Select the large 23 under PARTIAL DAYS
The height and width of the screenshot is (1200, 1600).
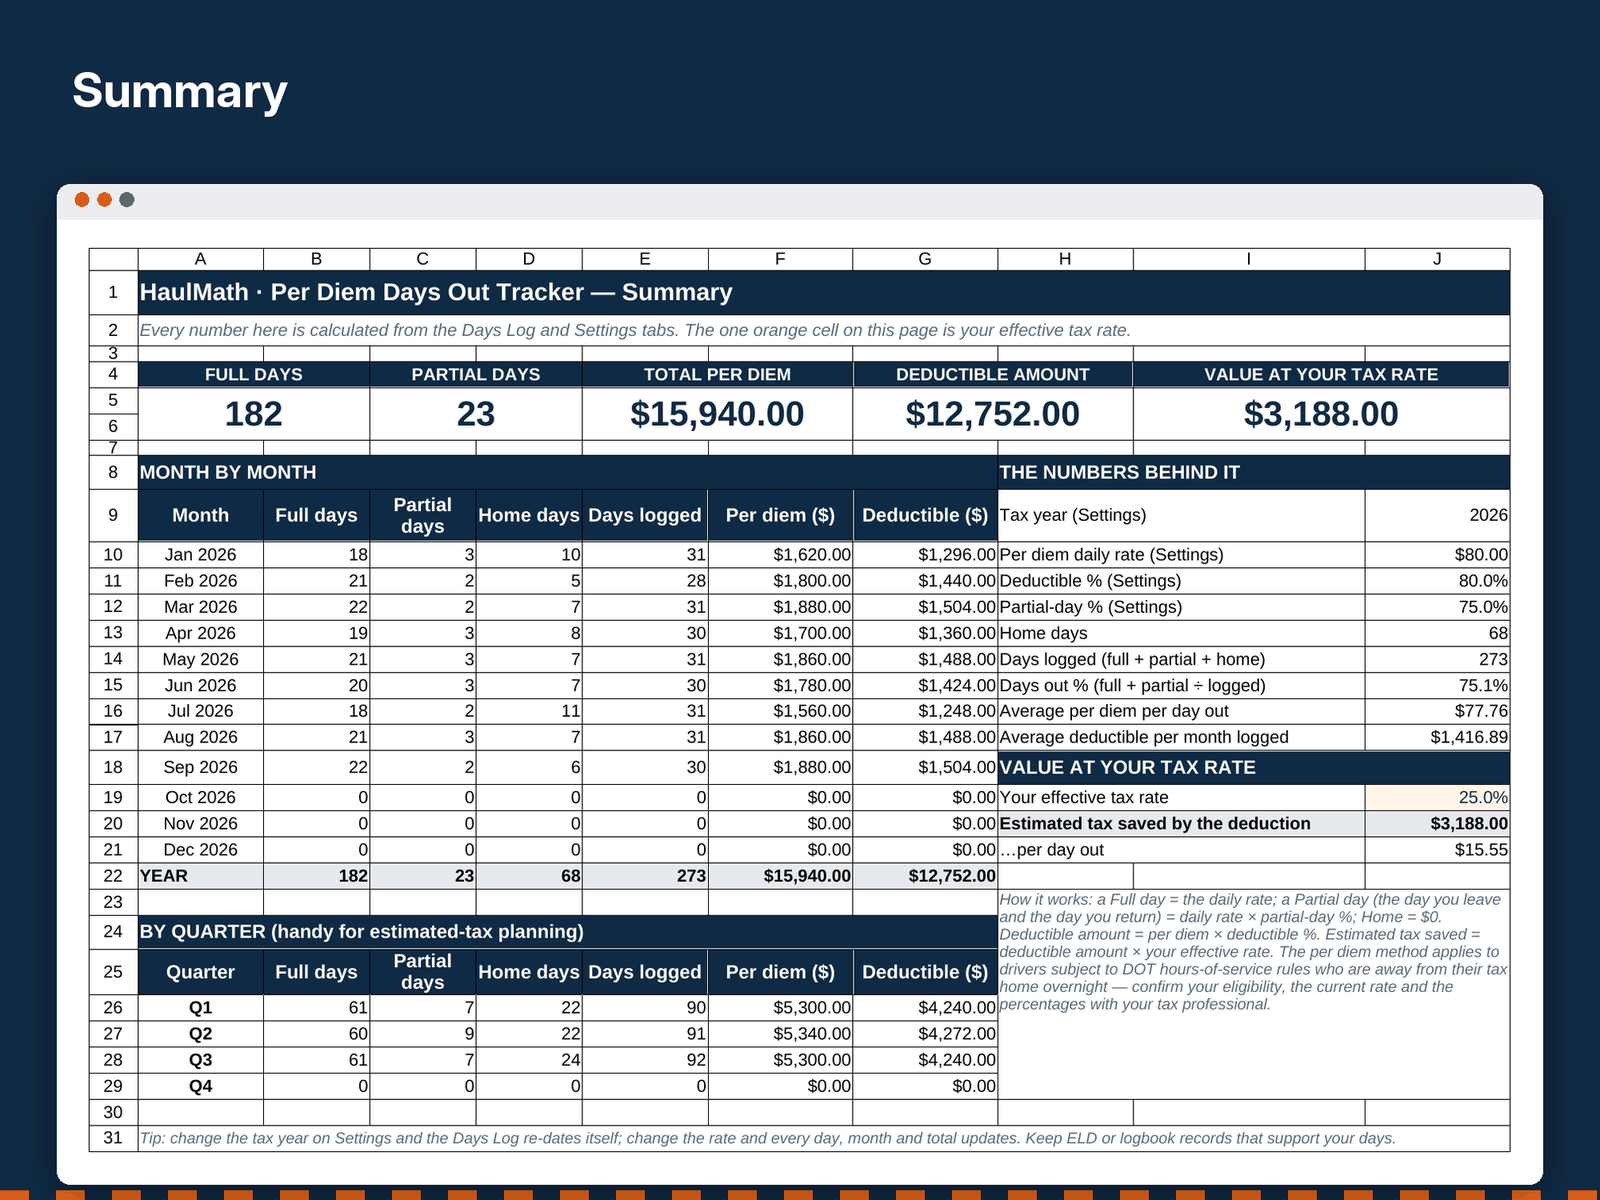(476, 414)
